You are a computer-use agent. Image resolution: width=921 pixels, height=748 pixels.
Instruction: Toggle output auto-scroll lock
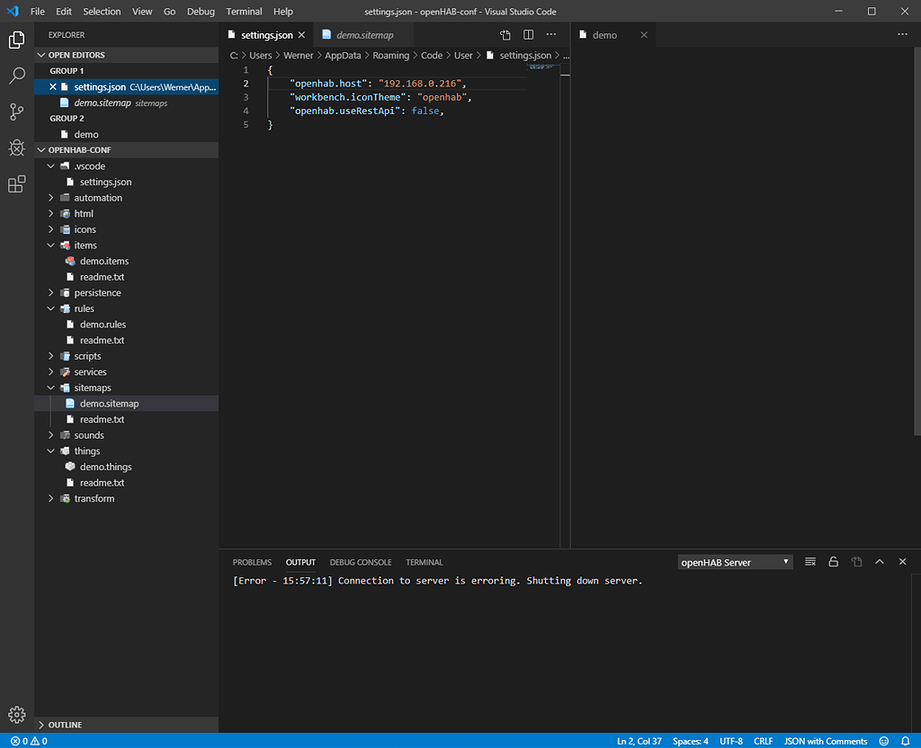point(833,561)
